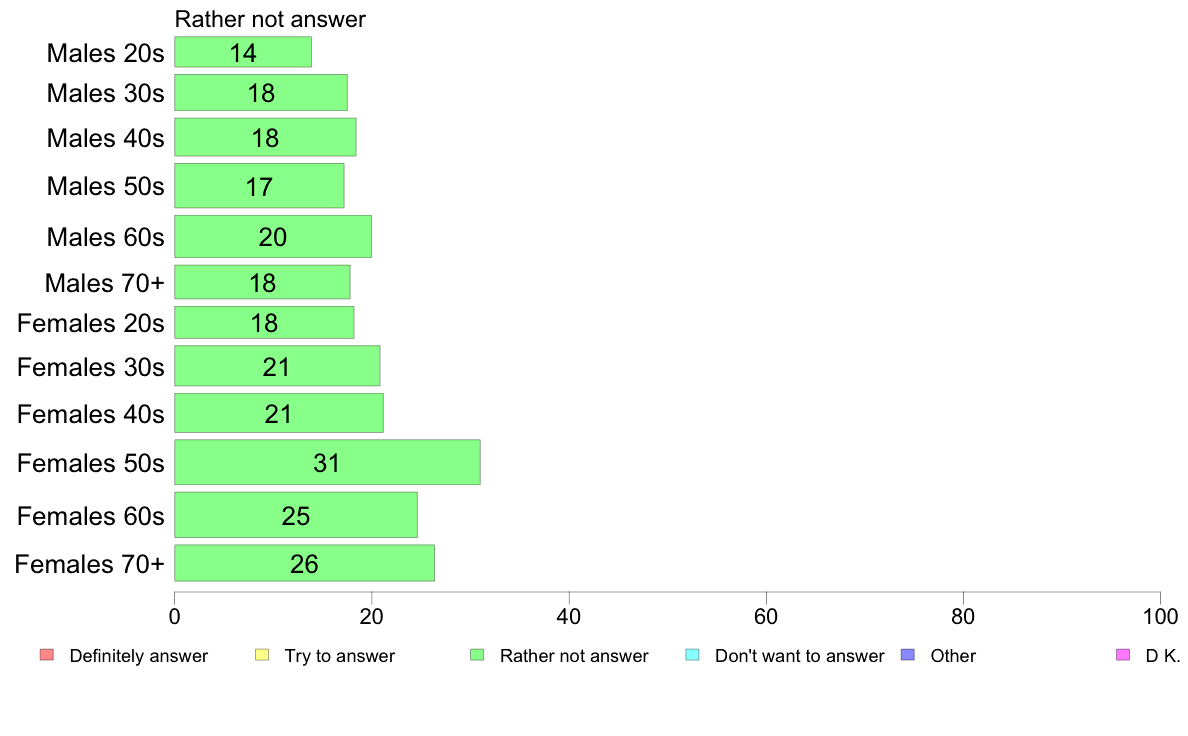Click the Definitely answer legend label
The image size is (1188, 736).
click(138, 656)
